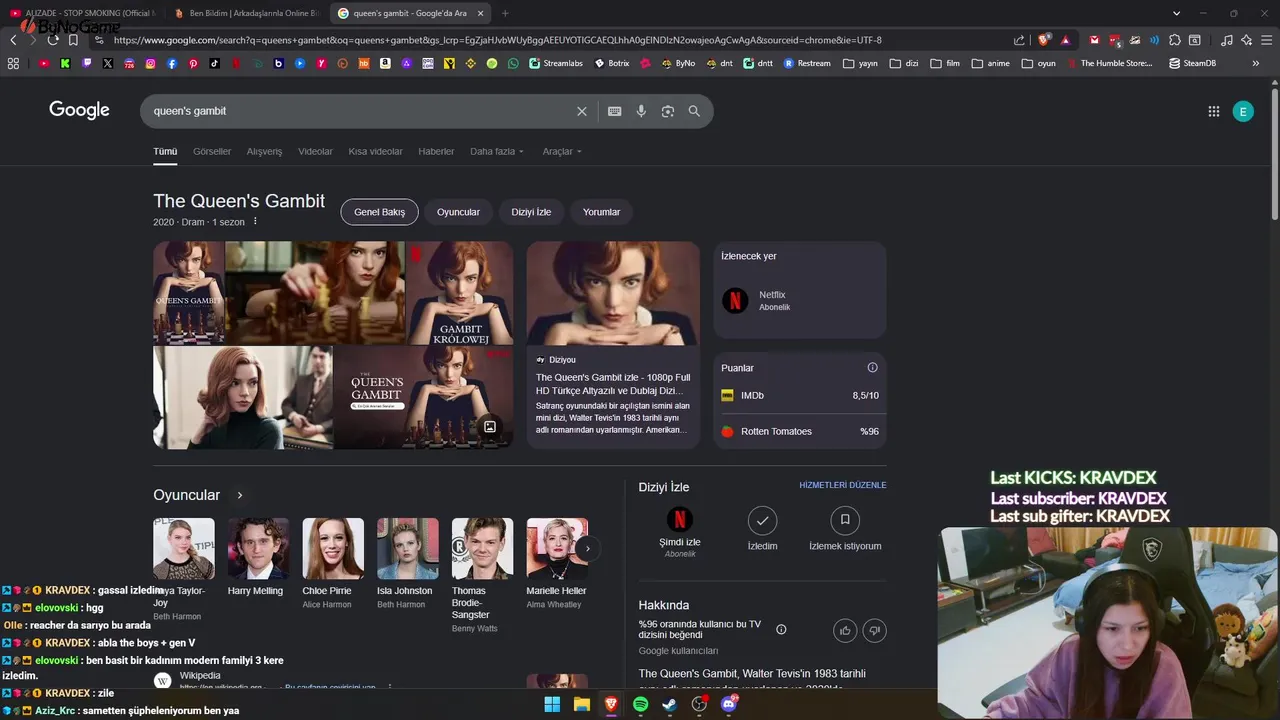Open IMDb rating 8,5/10 row
Image resolution: width=1280 pixels, height=720 pixels.
click(800, 396)
